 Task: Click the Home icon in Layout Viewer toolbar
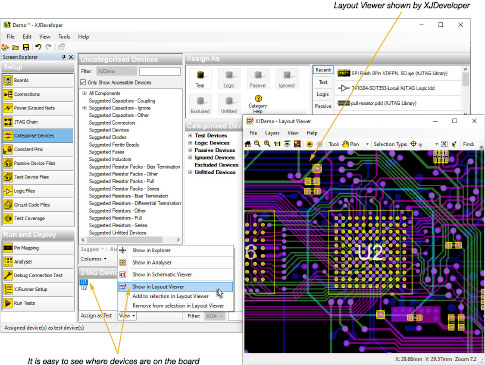coord(248,144)
